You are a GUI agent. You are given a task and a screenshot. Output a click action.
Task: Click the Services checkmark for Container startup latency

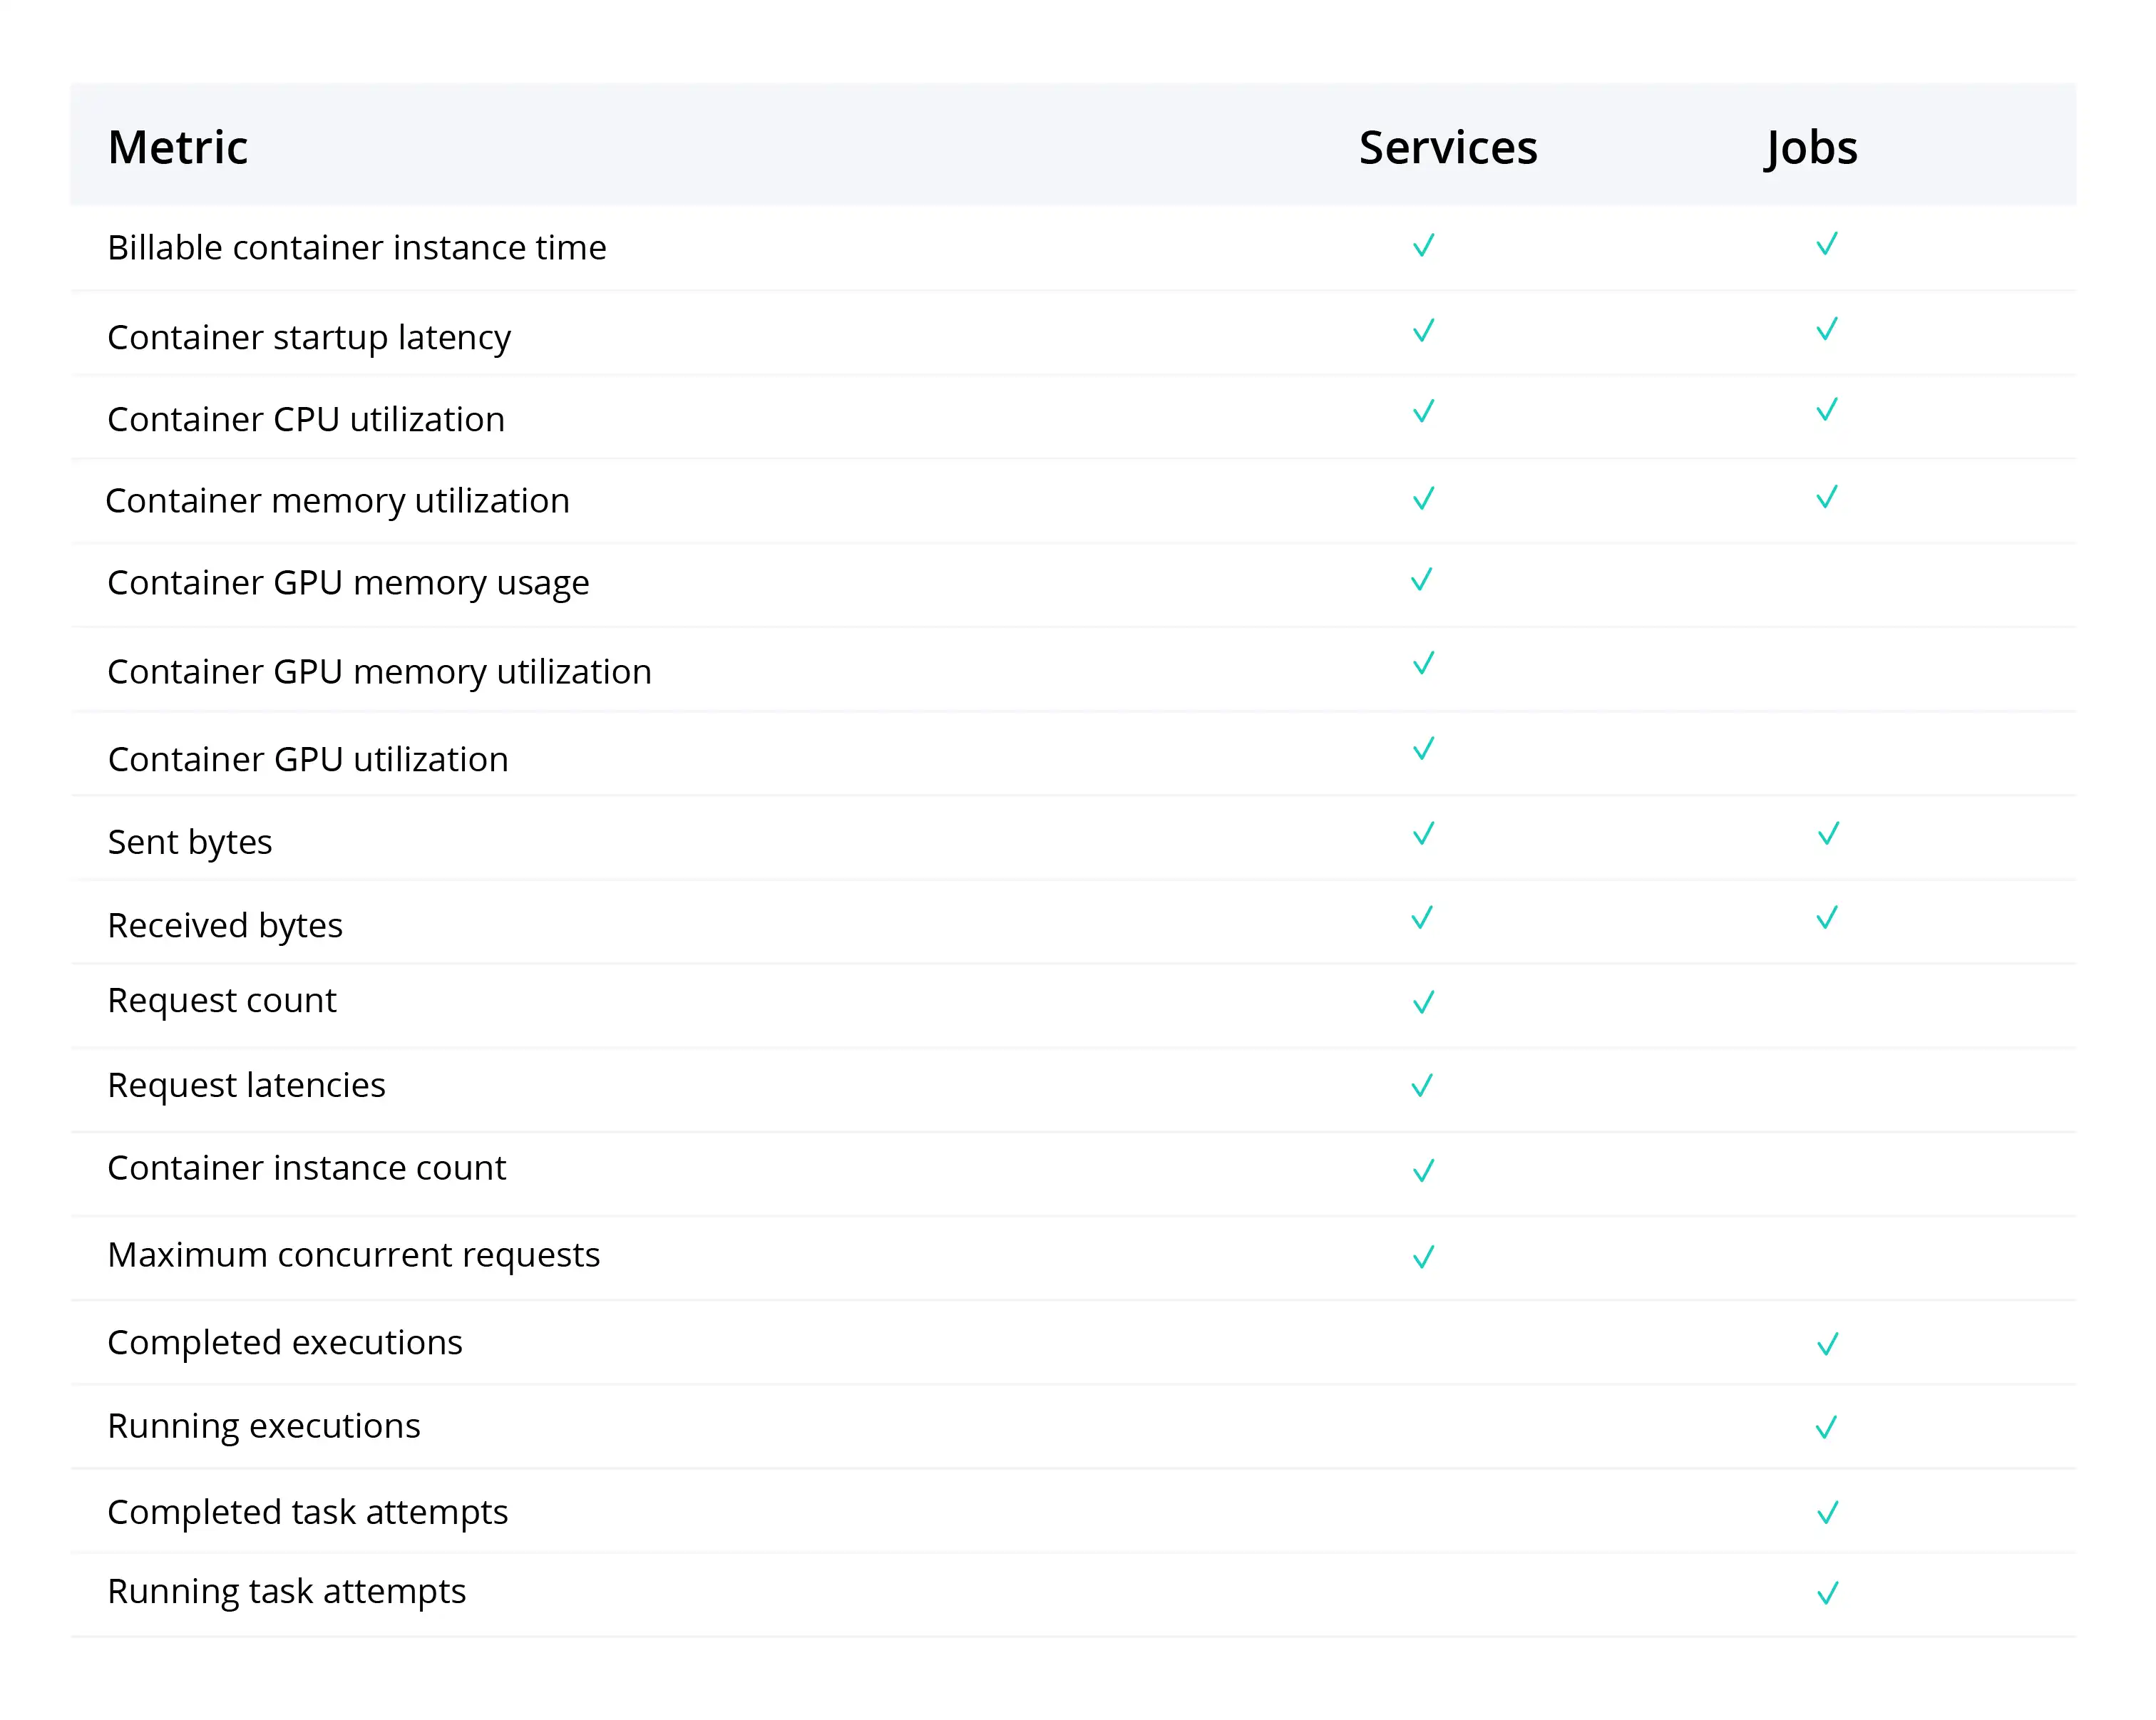1424,330
